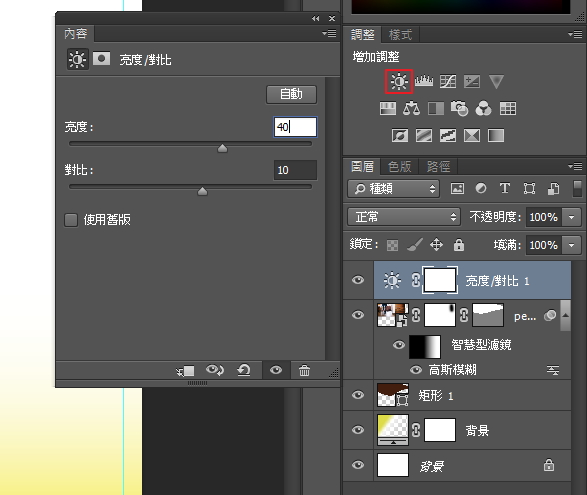Switch to the 色版 tab
Viewport: 587px width, 495px height.
coord(399,166)
